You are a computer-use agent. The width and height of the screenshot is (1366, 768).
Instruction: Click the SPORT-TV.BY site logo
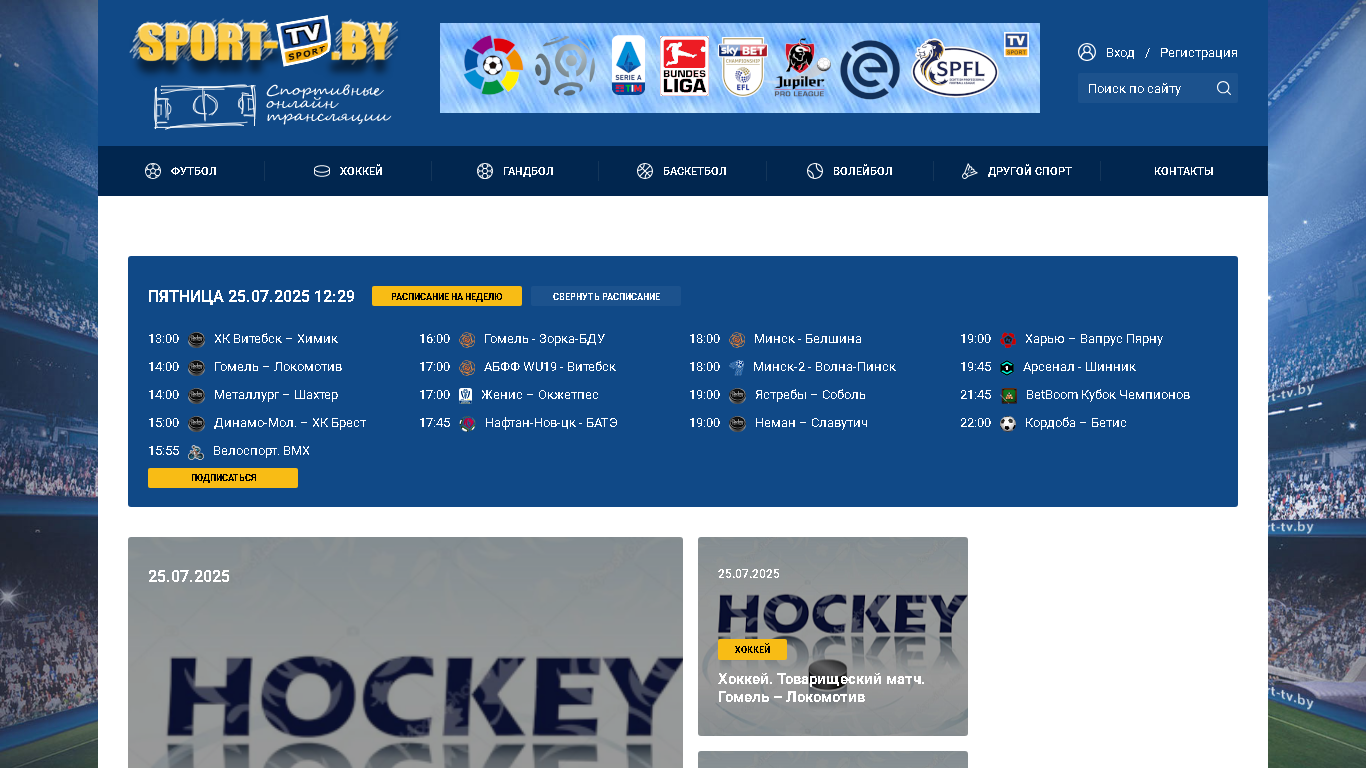click(x=265, y=43)
